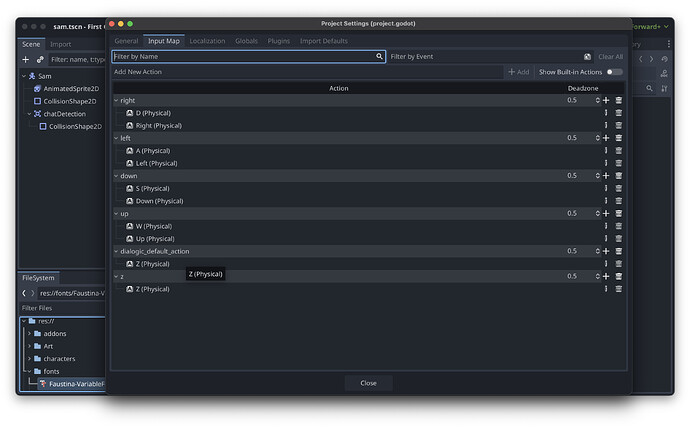Collapse the down action
The width and height of the screenshot is (690, 429).
tap(116, 176)
